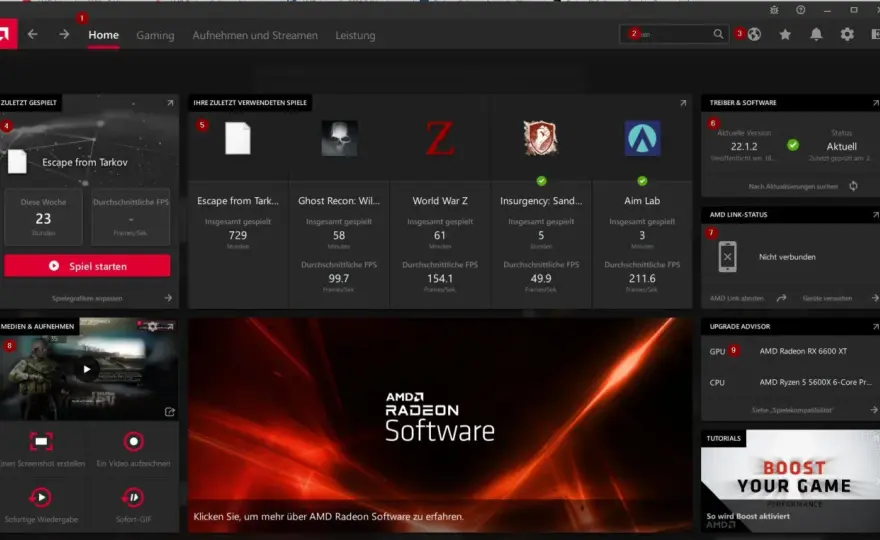Click the Sofort-GIF icon
Image resolution: width=880 pixels, height=540 pixels.
coord(134,497)
